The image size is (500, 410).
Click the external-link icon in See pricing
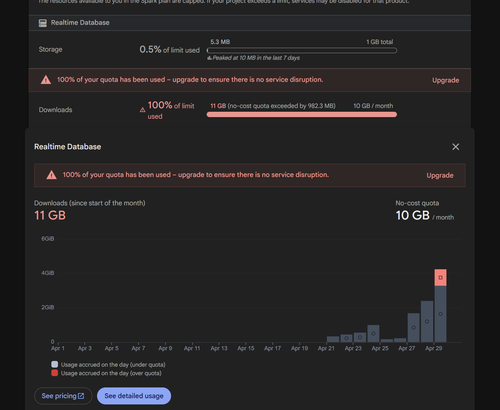pos(81,396)
